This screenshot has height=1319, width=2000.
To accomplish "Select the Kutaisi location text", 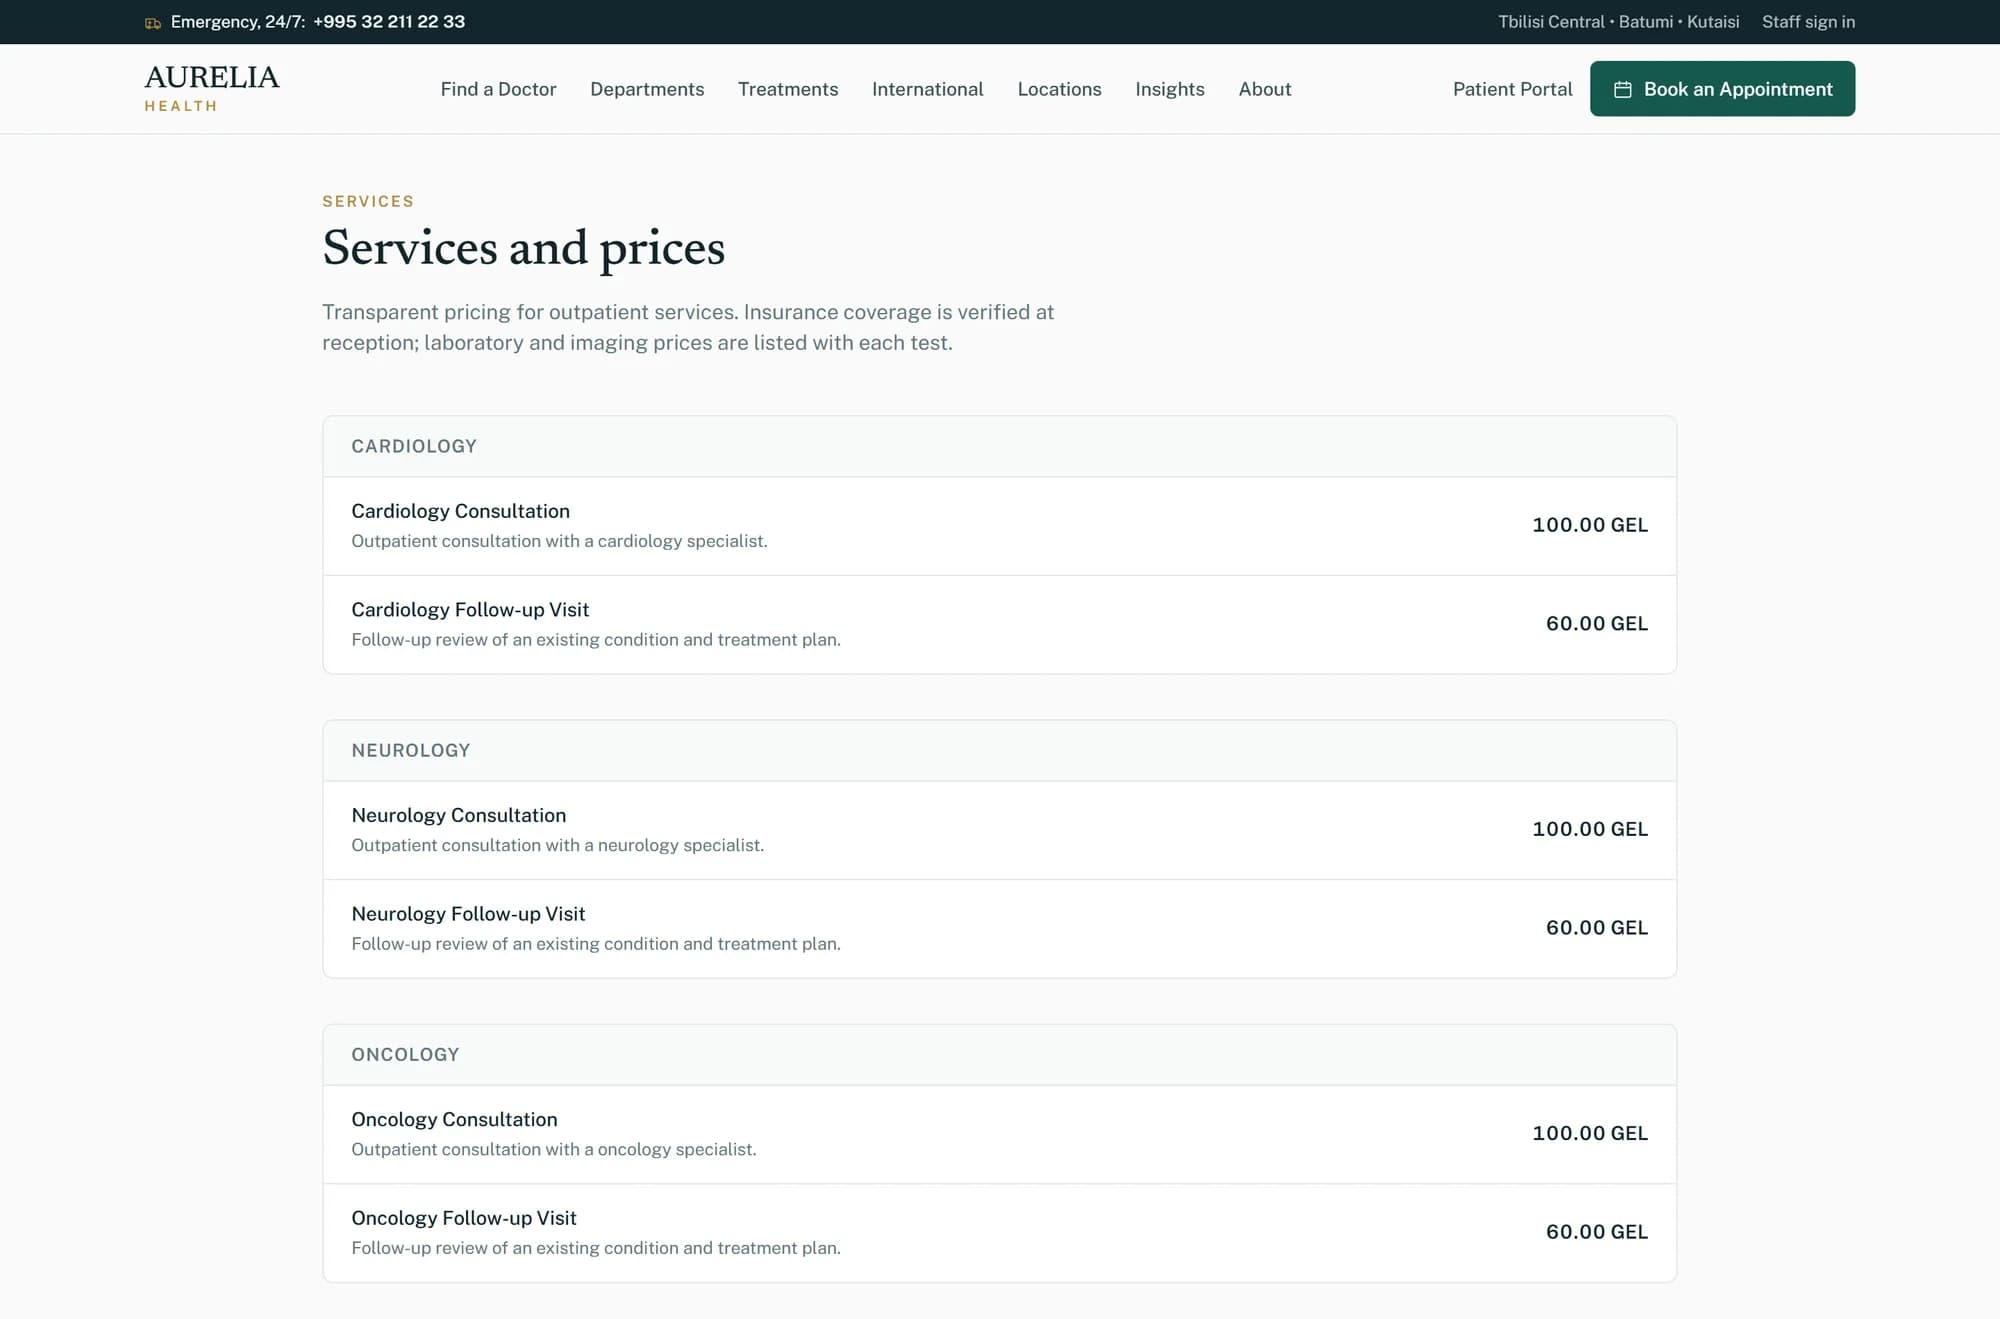I will click(x=1713, y=22).
